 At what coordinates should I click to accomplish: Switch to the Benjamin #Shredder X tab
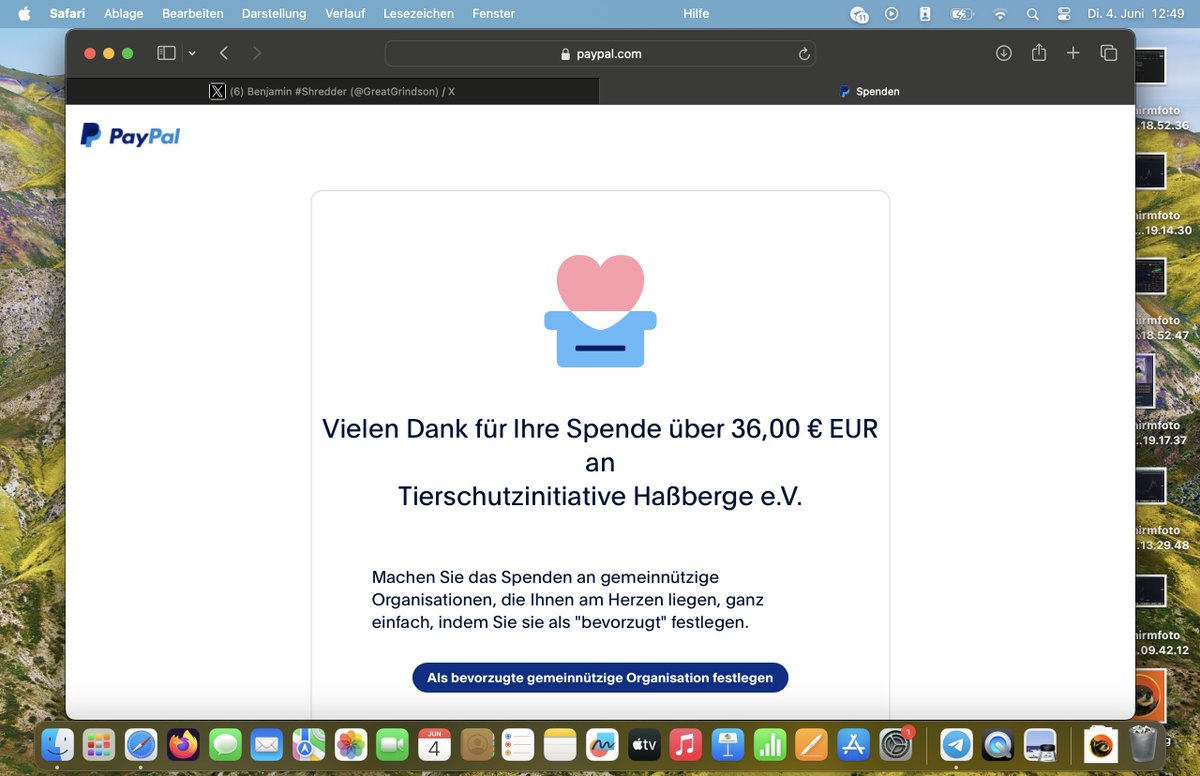tap(332, 91)
